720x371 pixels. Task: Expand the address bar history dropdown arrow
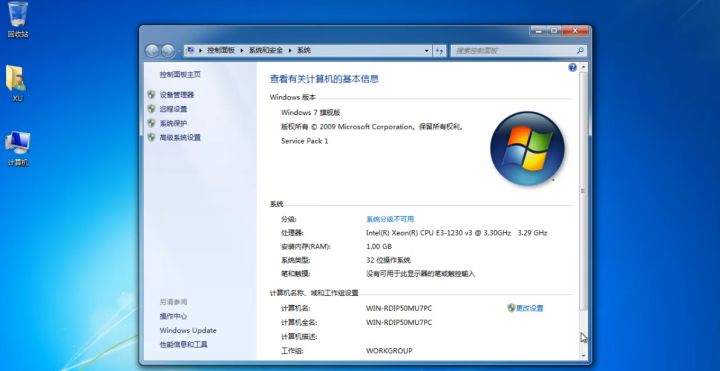[427, 51]
